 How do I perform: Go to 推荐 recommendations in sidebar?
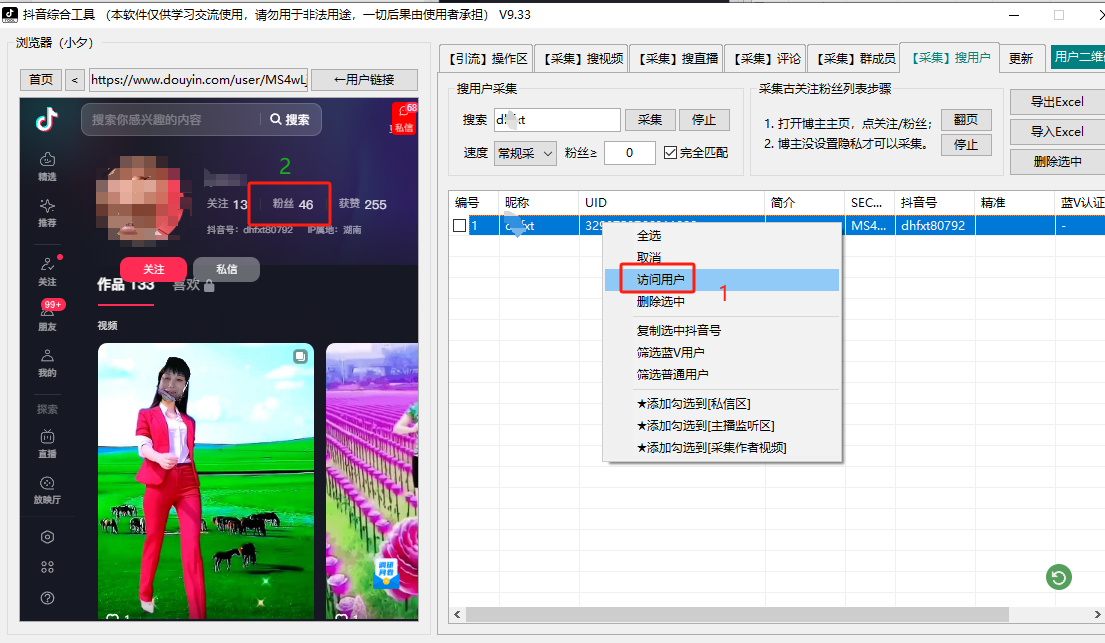point(47,211)
